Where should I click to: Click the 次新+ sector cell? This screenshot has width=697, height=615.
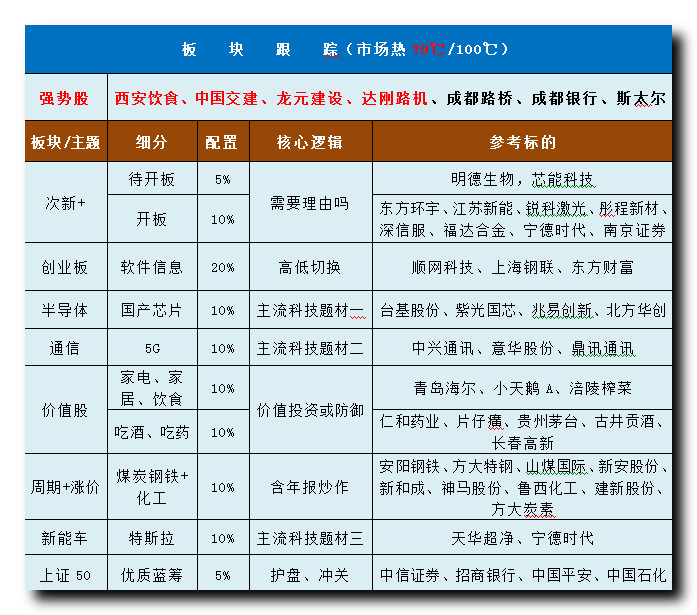[65, 203]
